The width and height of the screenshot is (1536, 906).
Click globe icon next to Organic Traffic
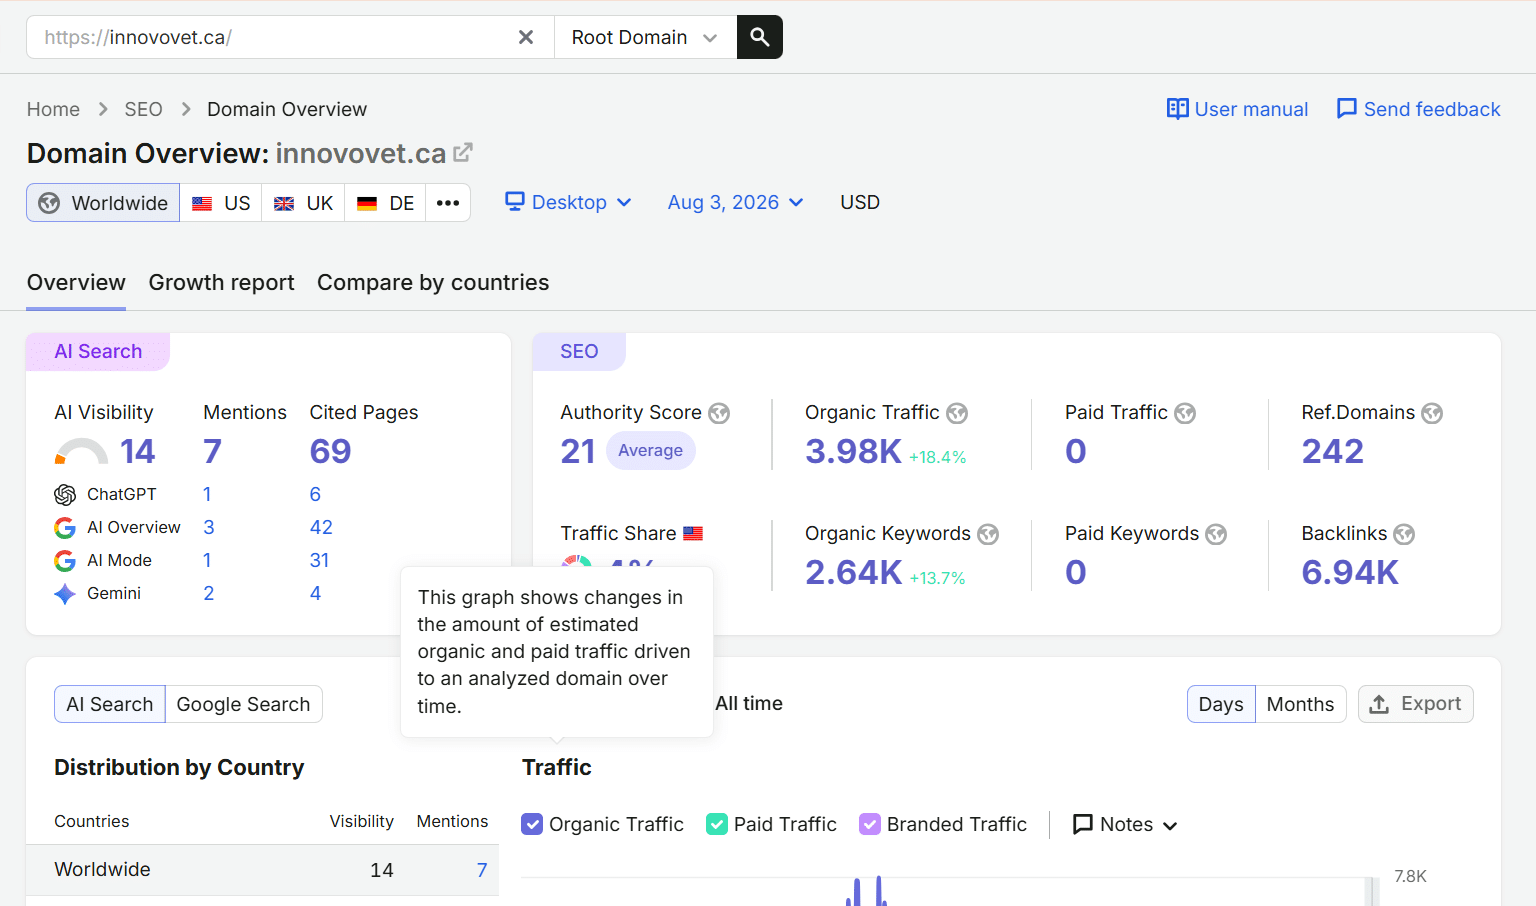click(x=957, y=413)
